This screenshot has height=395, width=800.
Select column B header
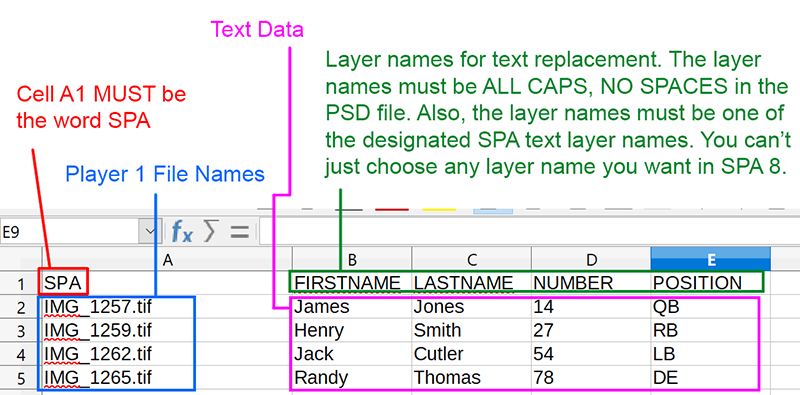(352, 260)
